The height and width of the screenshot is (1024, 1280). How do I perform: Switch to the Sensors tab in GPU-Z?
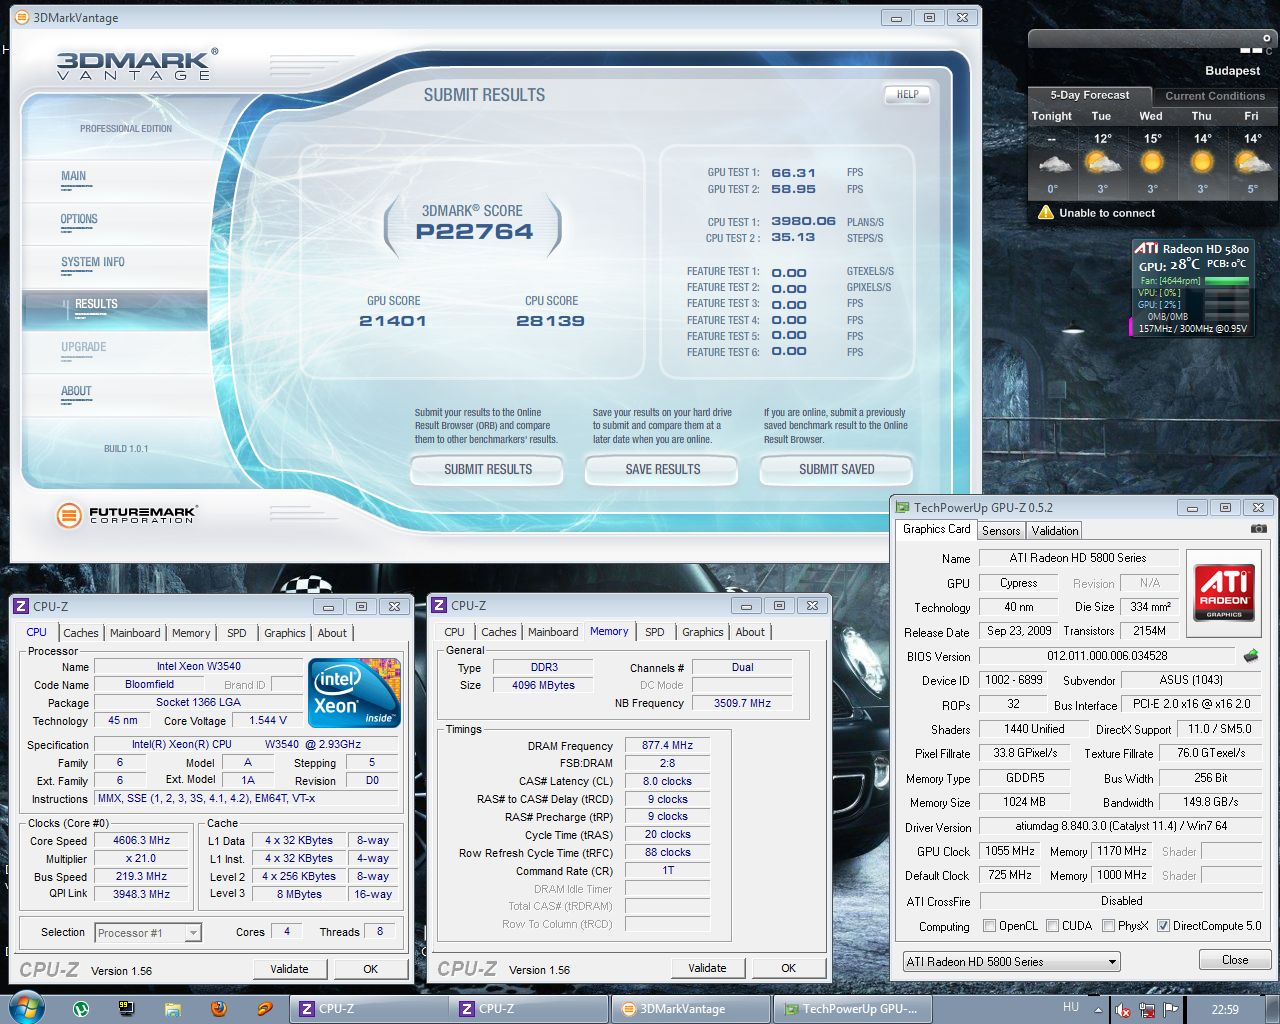coord(1001,531)
